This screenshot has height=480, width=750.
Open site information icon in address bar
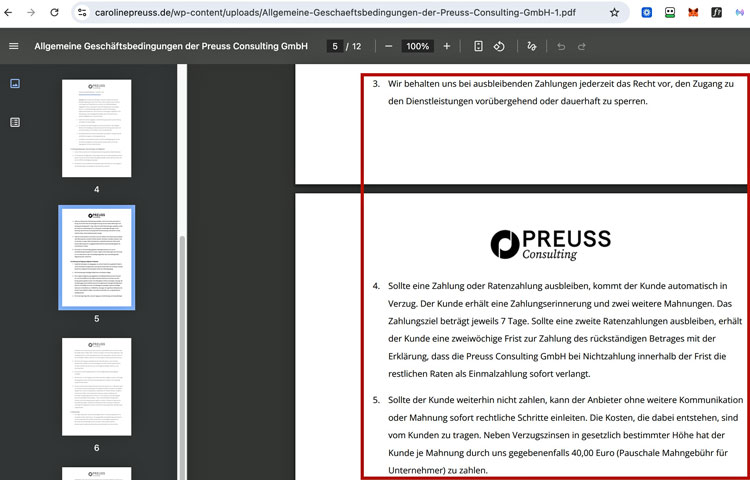click(82, 13)
